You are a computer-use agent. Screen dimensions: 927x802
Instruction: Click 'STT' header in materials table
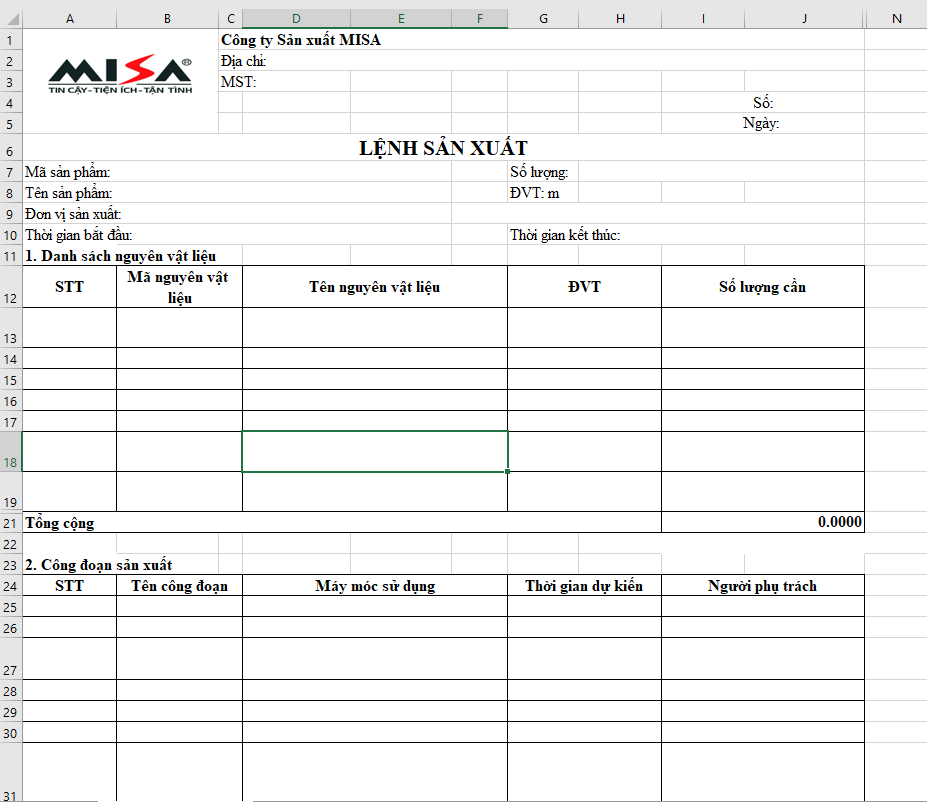(69, 287)
